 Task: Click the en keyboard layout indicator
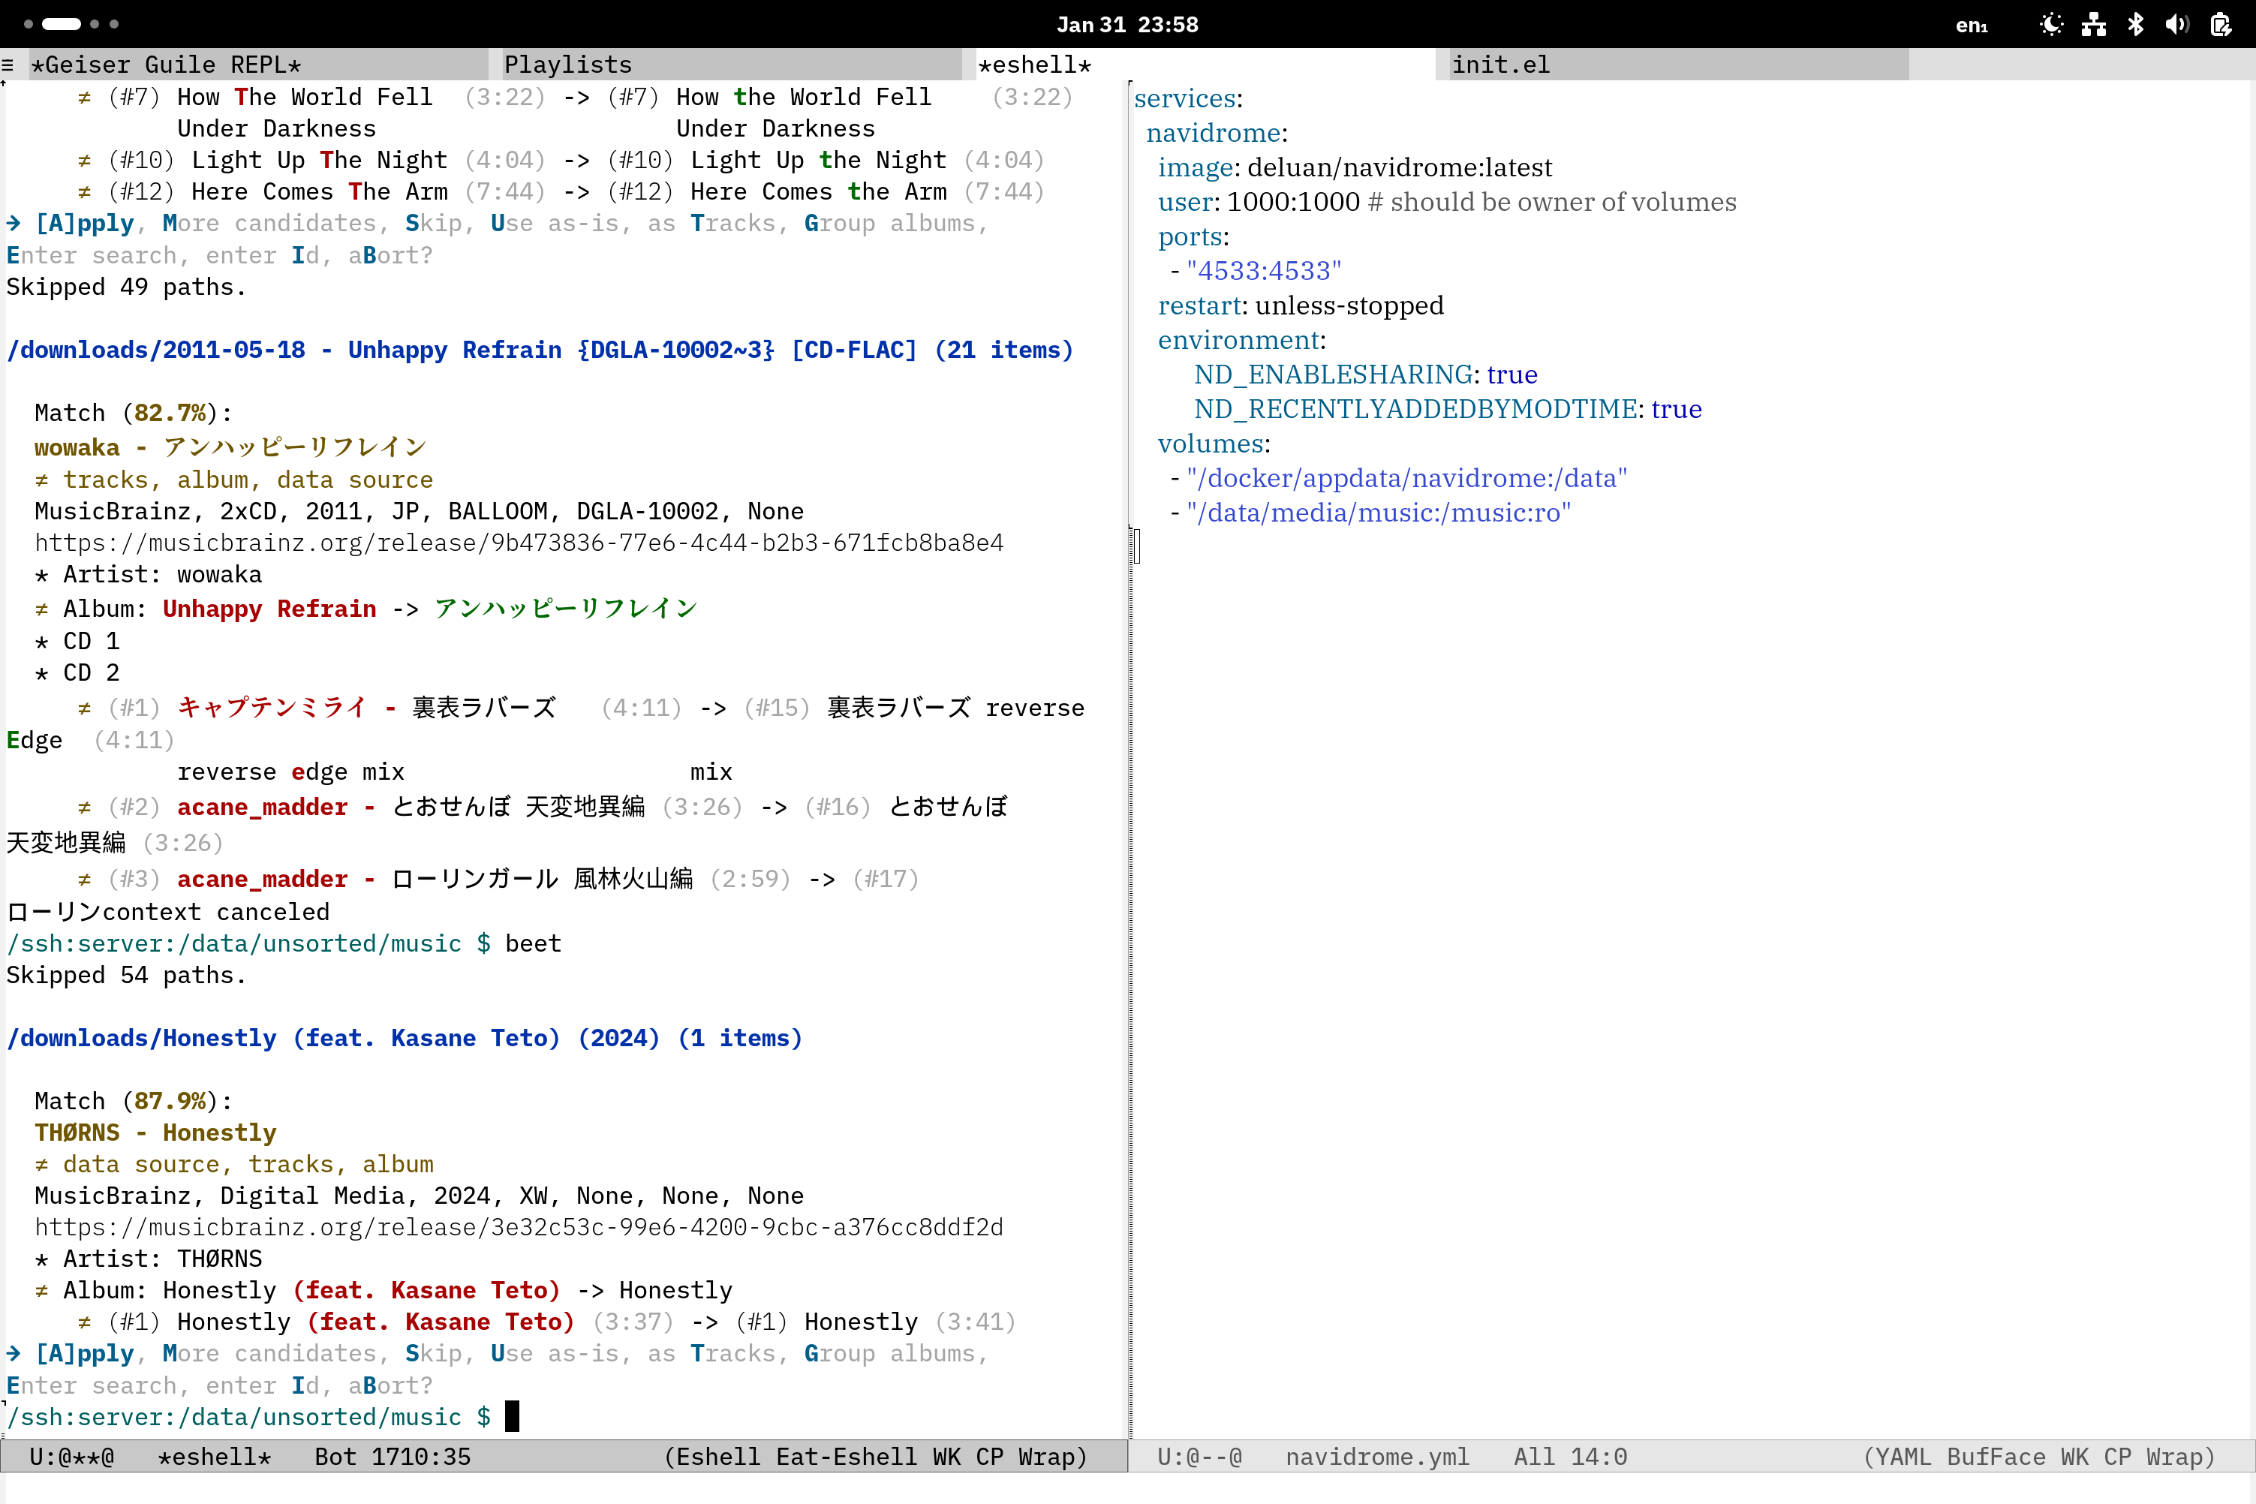1971,25
